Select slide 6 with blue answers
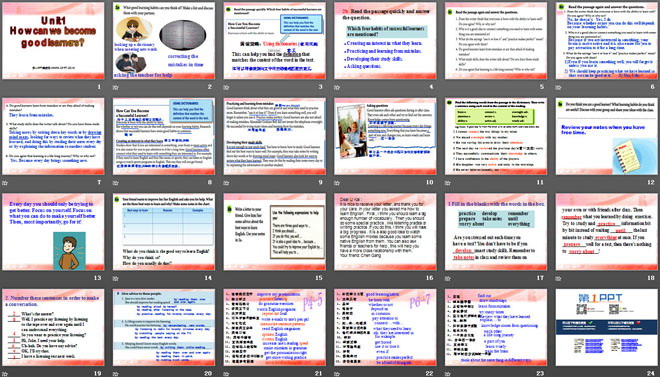The image size is (660, 377). (x=607, y=41)
